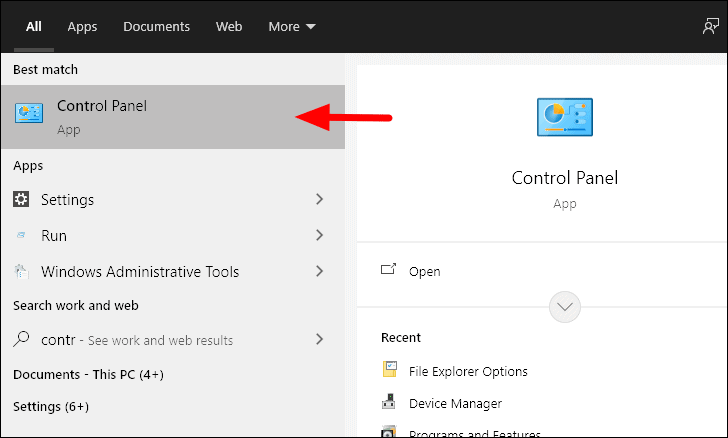This screenshot has width=728, height=438.
Task: Open the recent File Explorer Options item
Action: (x=468, y=372)
